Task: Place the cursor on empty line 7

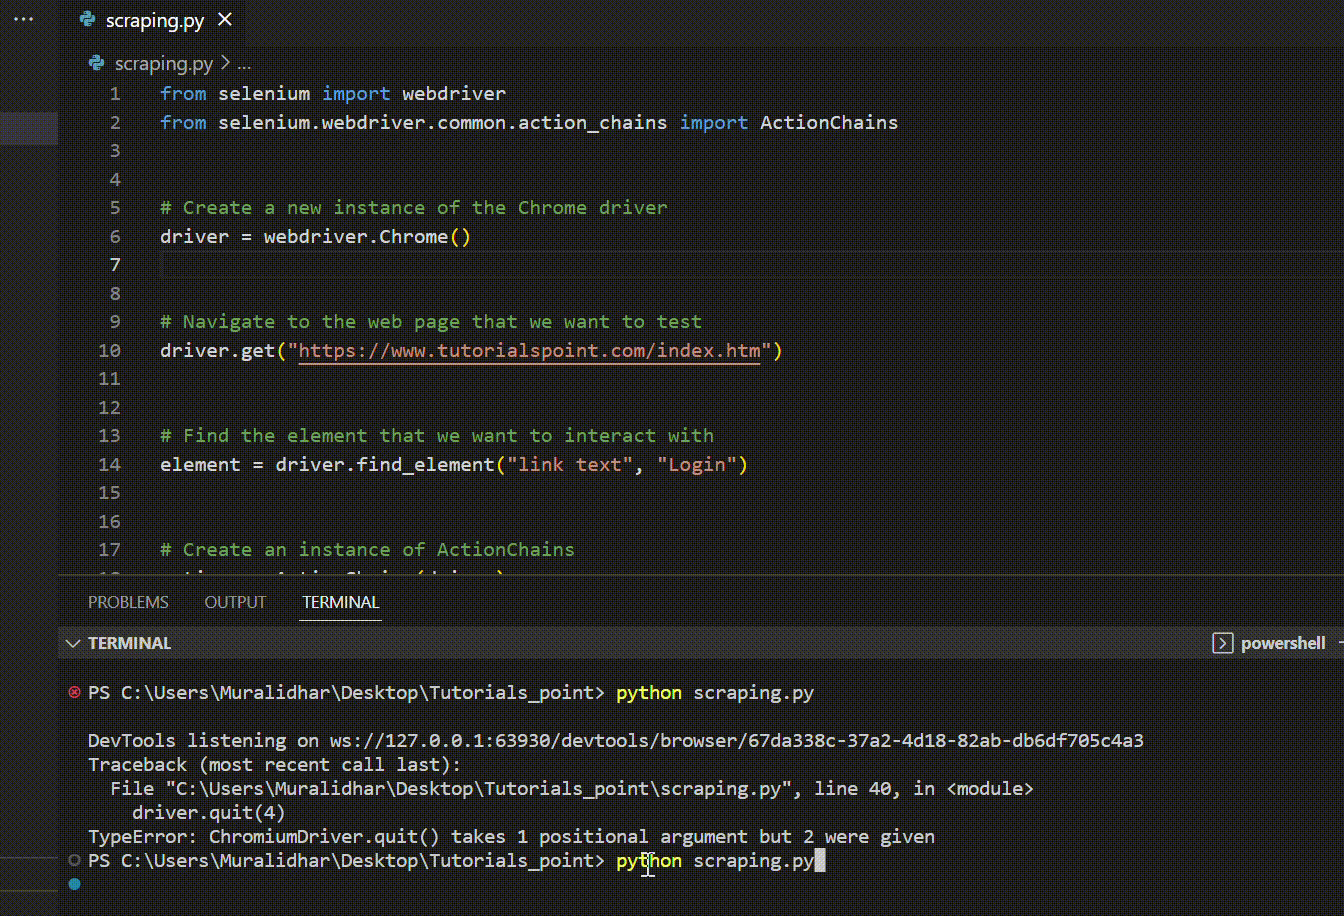Action: [x=500, y=265]
